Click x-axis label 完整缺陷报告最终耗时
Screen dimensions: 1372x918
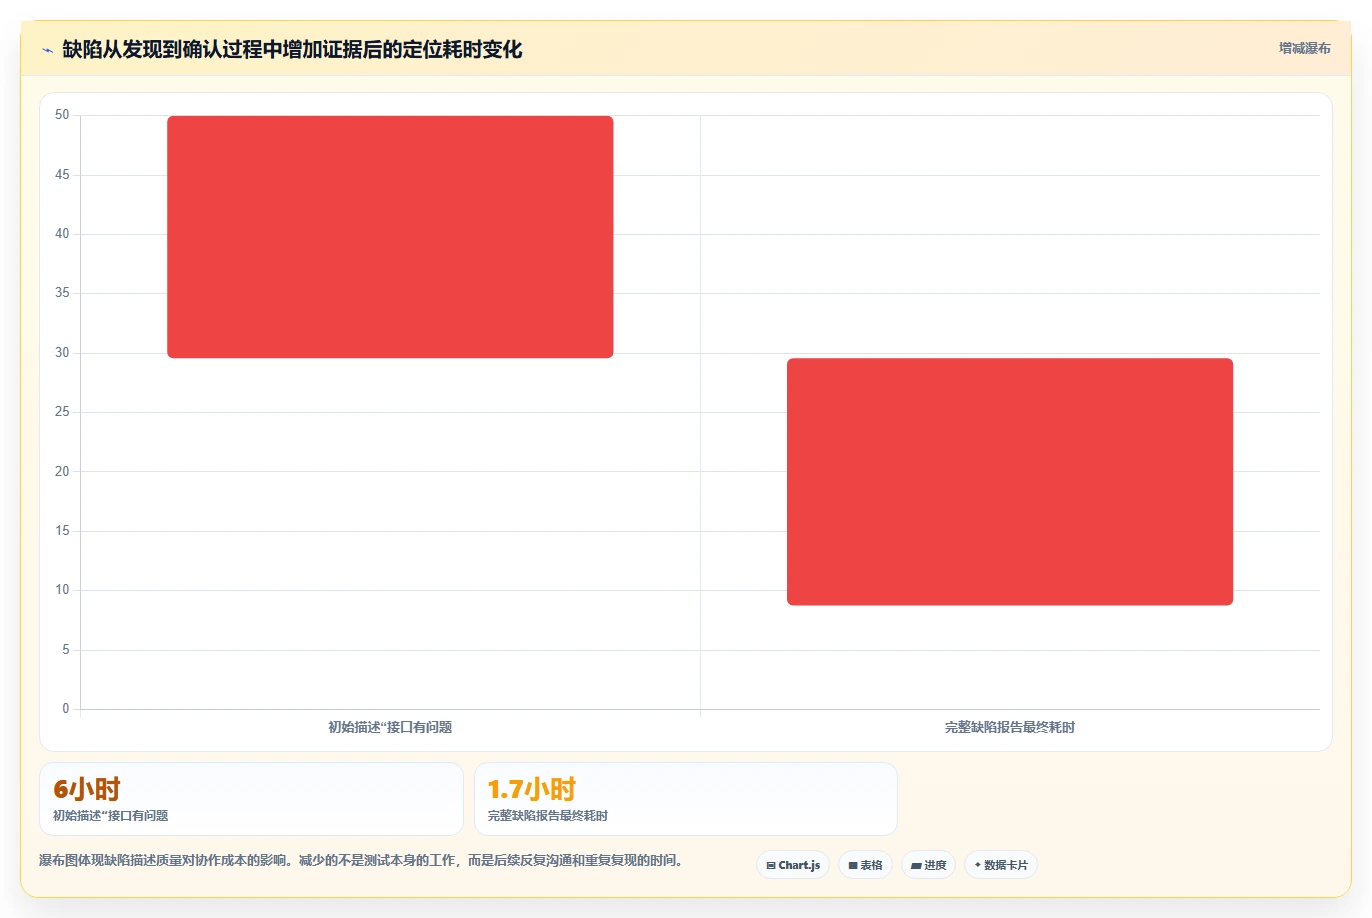(x=1010, y=727)
